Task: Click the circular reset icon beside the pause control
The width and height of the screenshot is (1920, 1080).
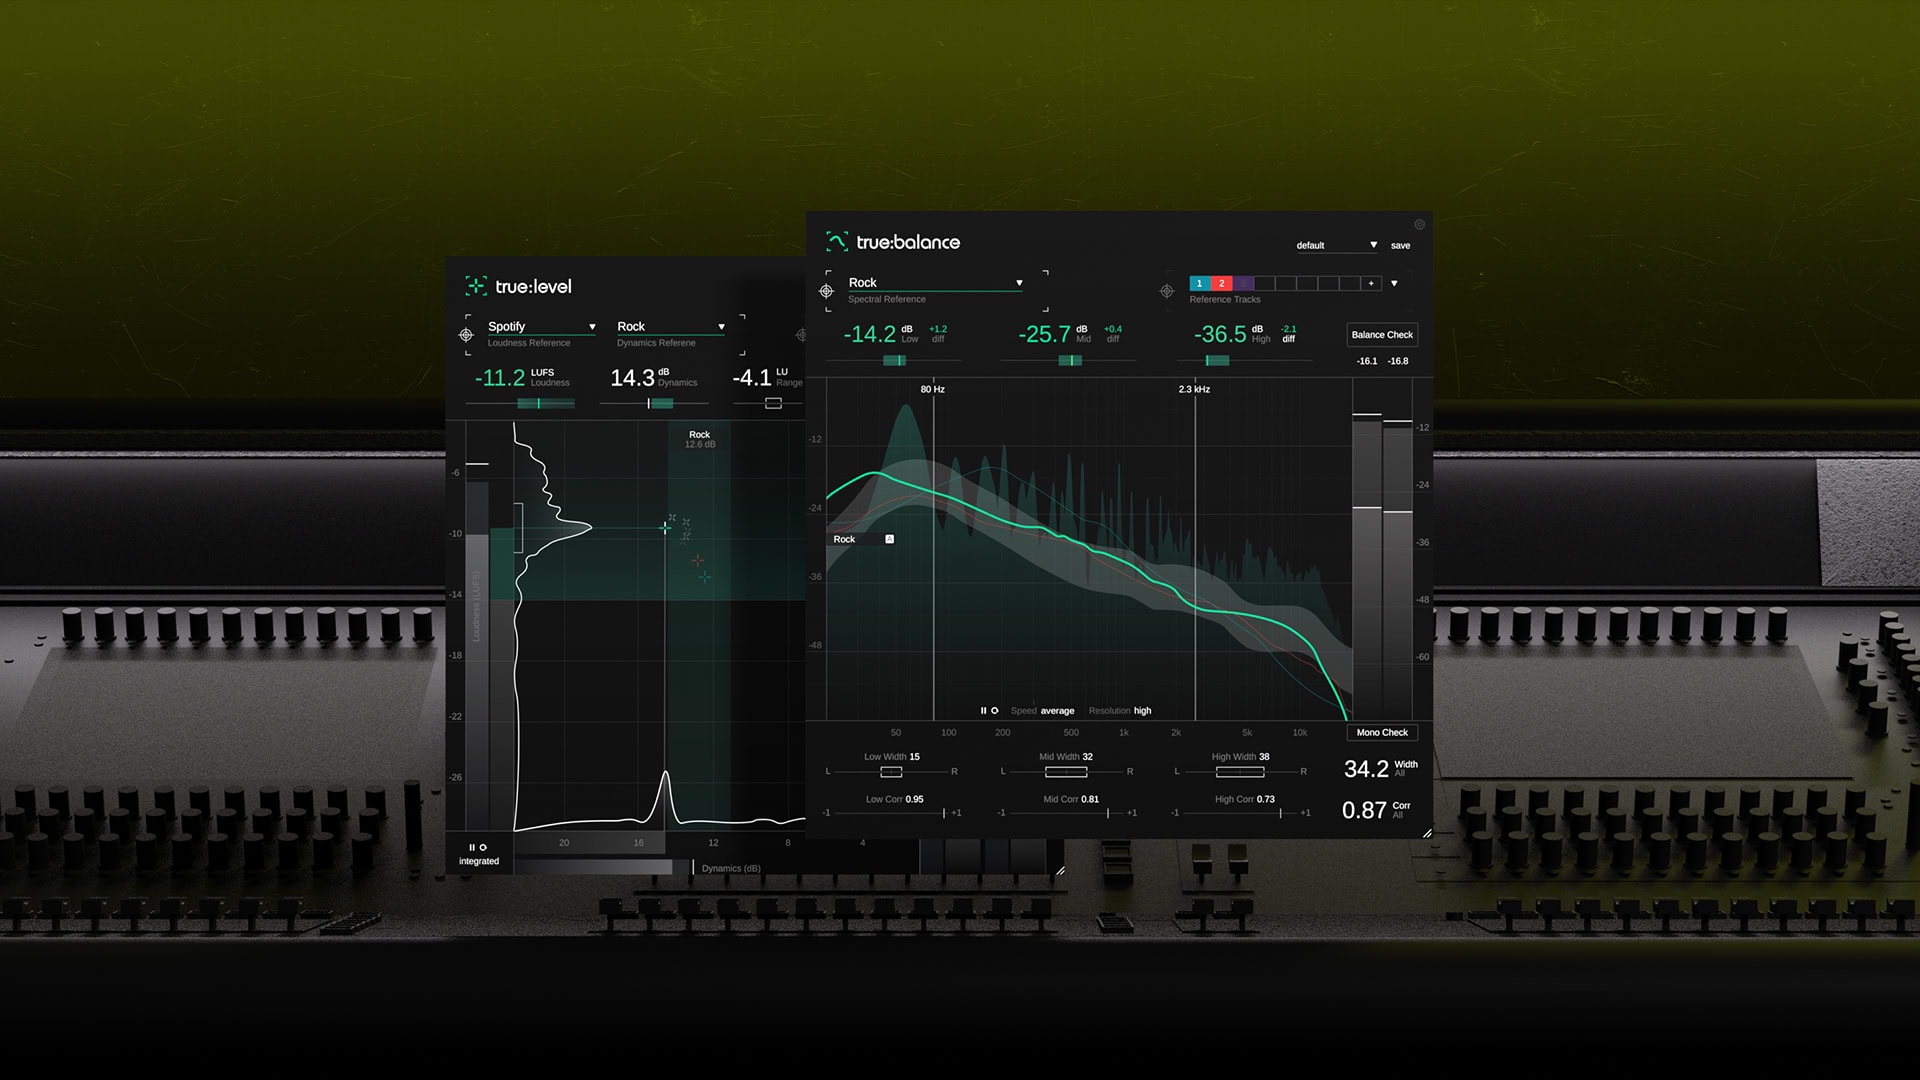Action: [x=995, y=710]
